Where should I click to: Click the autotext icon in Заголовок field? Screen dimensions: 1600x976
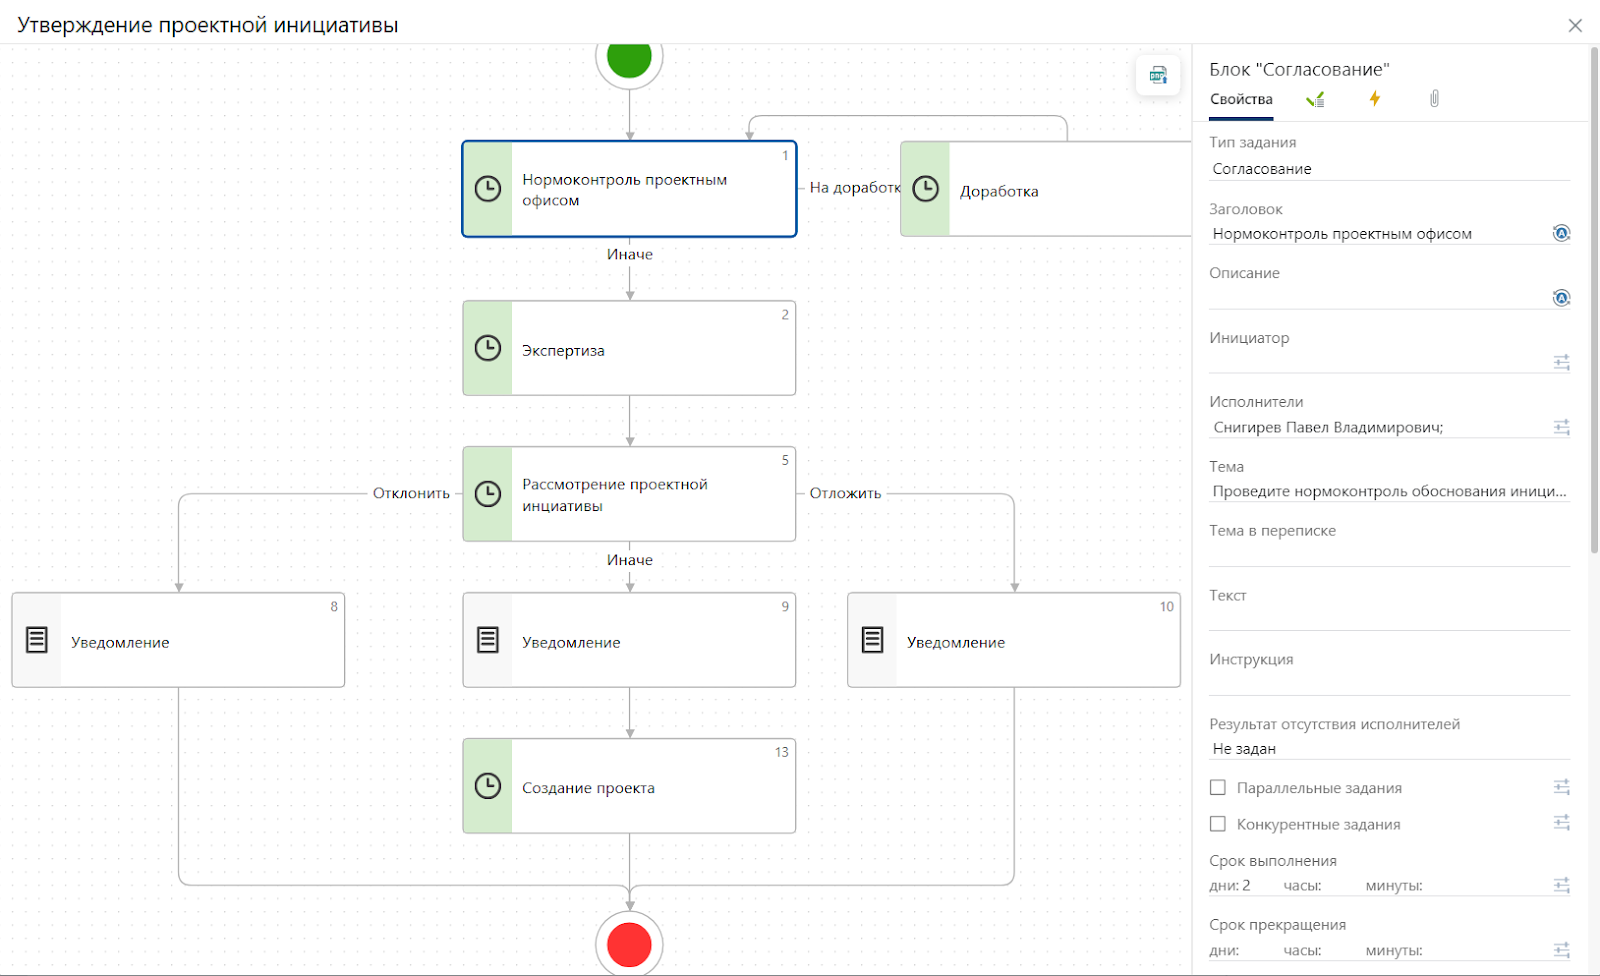[x=1561, y=233]
